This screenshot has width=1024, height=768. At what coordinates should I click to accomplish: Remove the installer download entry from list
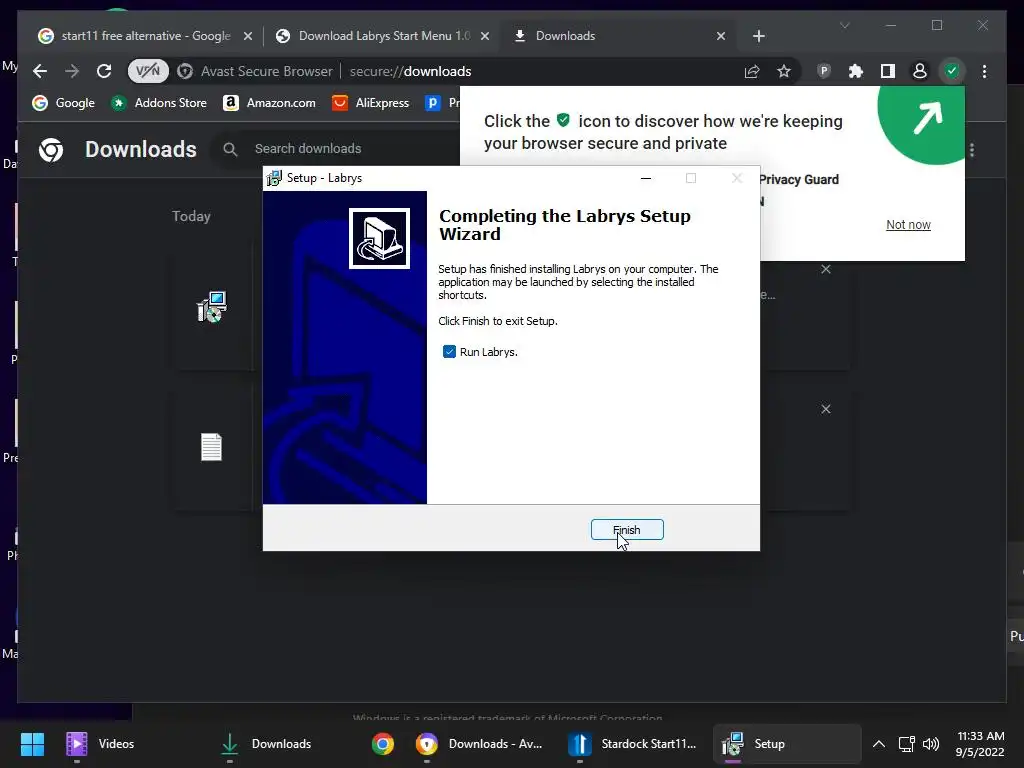click(825, 269)
